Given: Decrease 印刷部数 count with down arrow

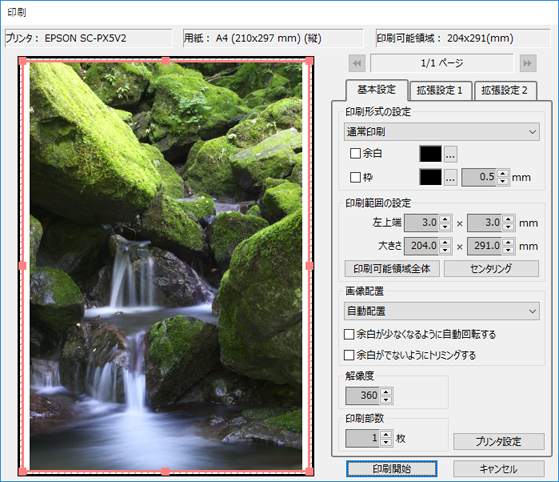Looking at the screenshot, I should click(x=386, y=442).
